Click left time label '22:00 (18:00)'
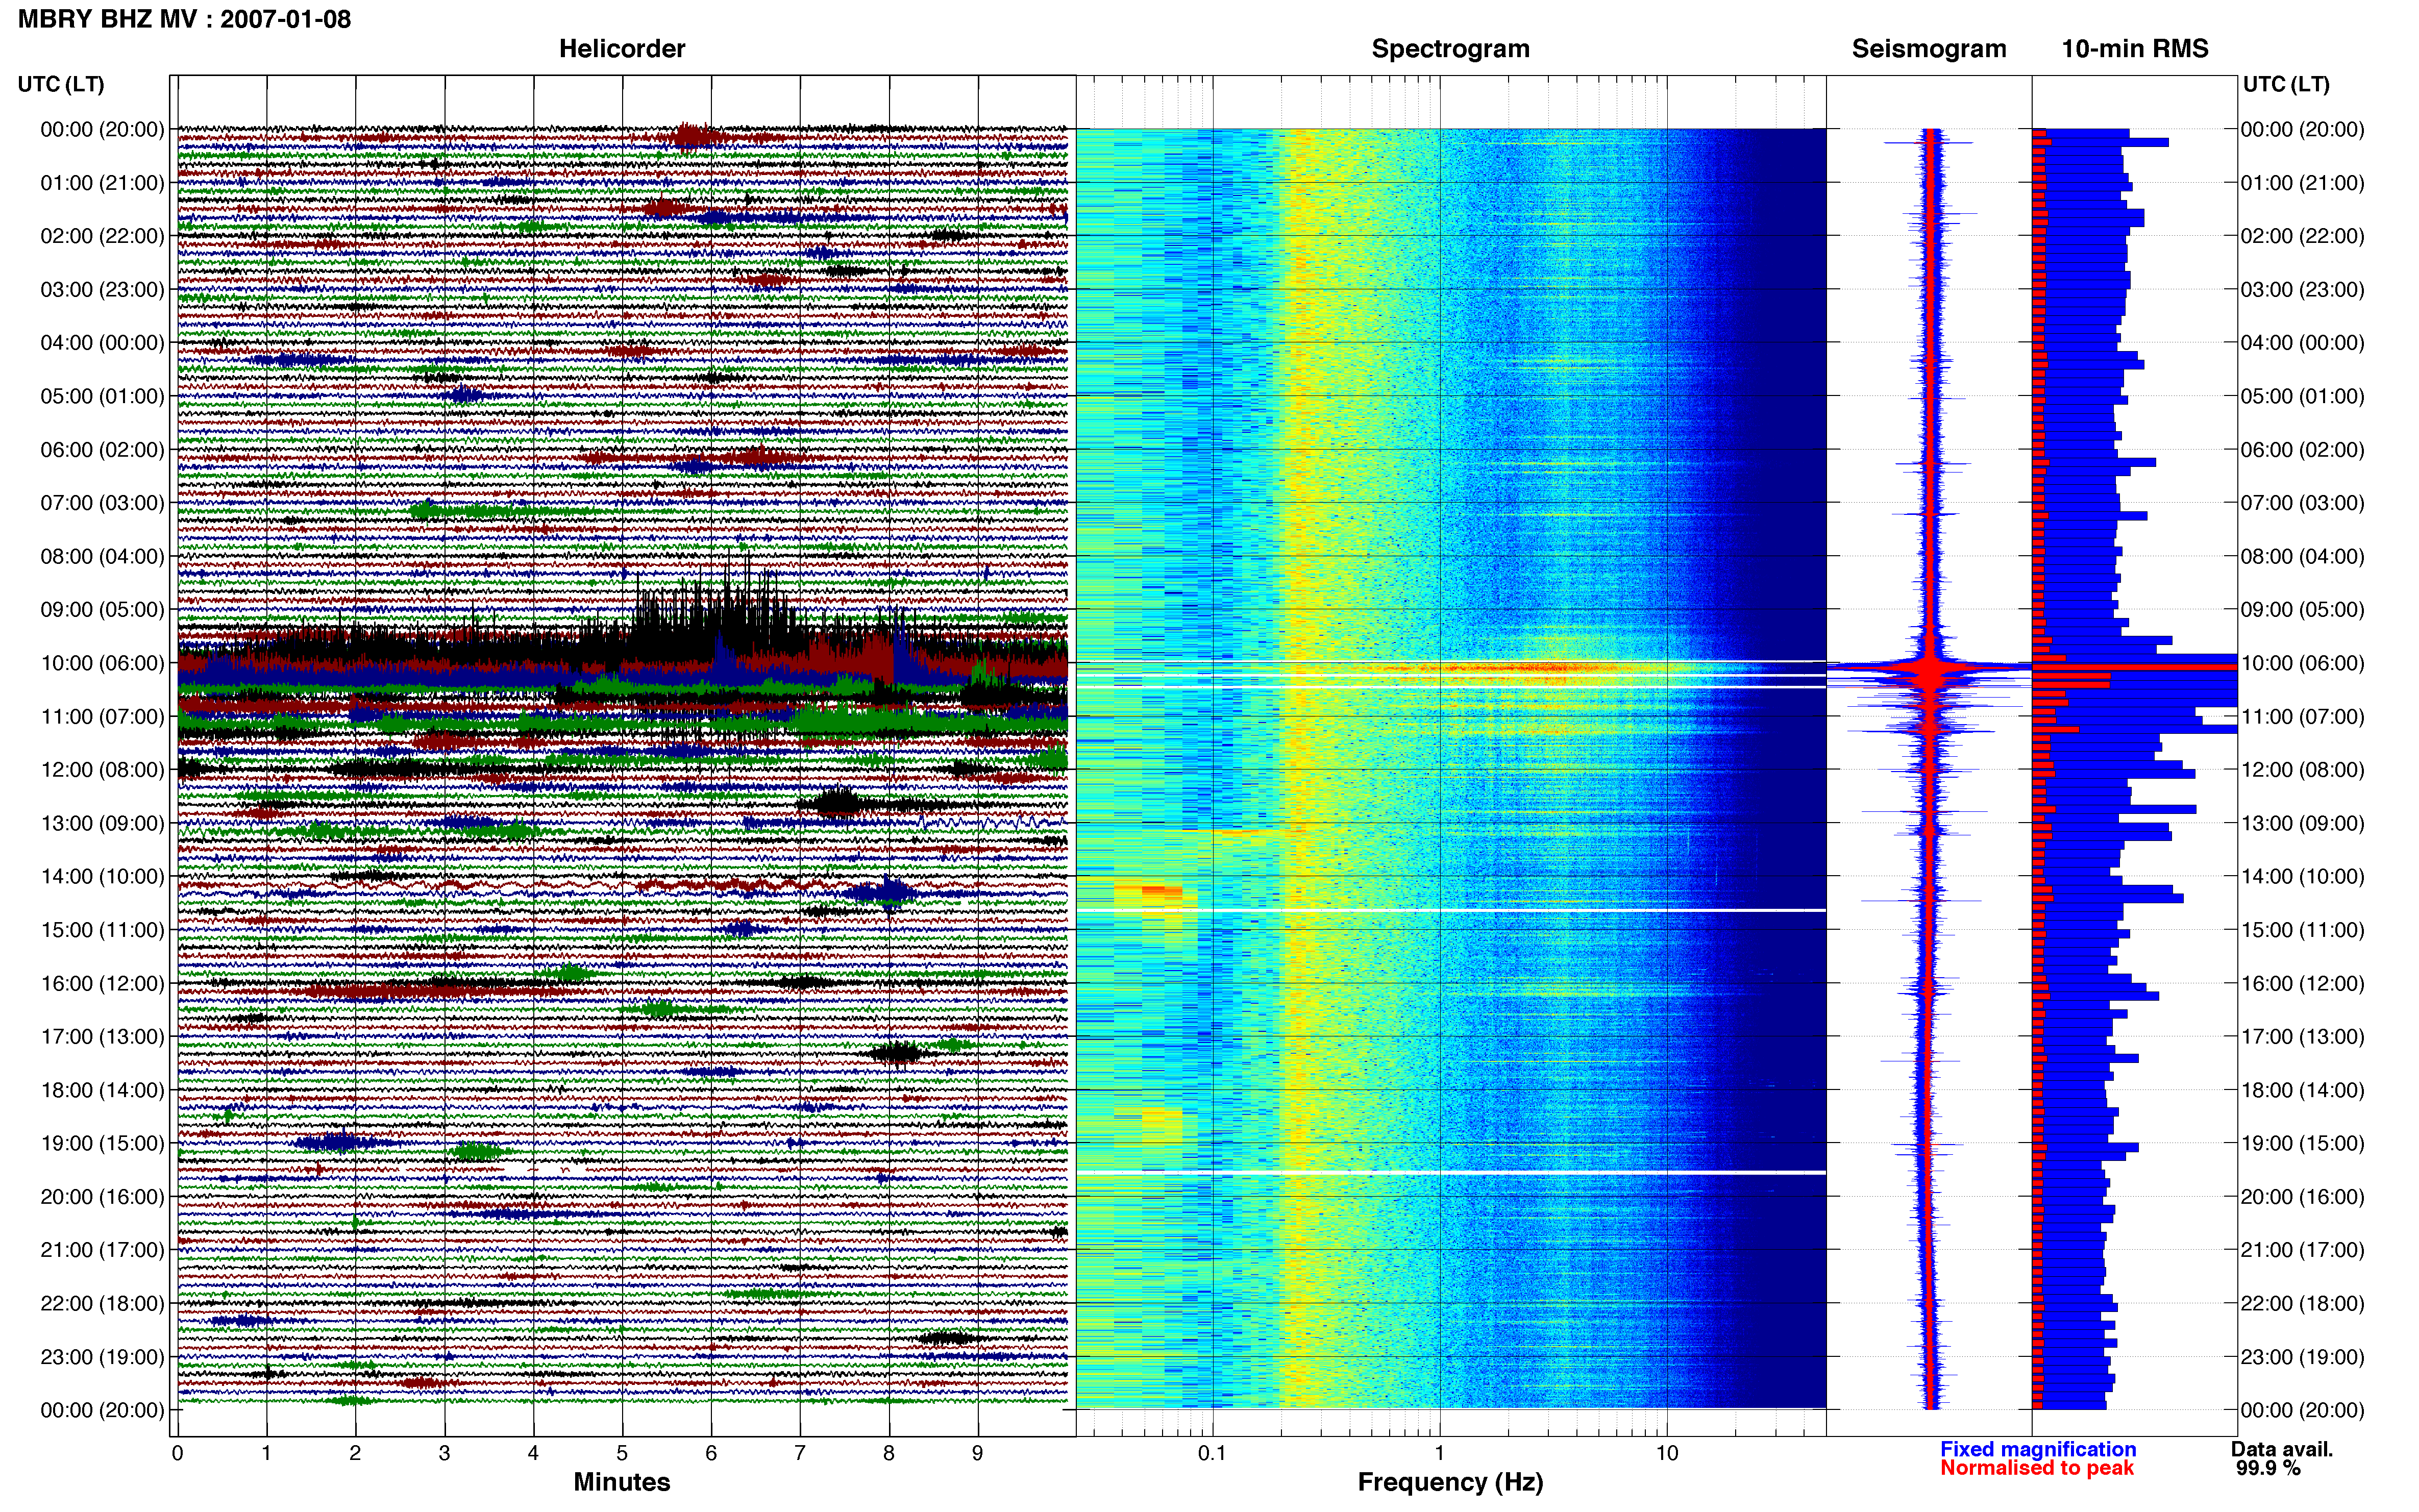The width and height of the screenshot is (2419, 1512). point(102,1304)
